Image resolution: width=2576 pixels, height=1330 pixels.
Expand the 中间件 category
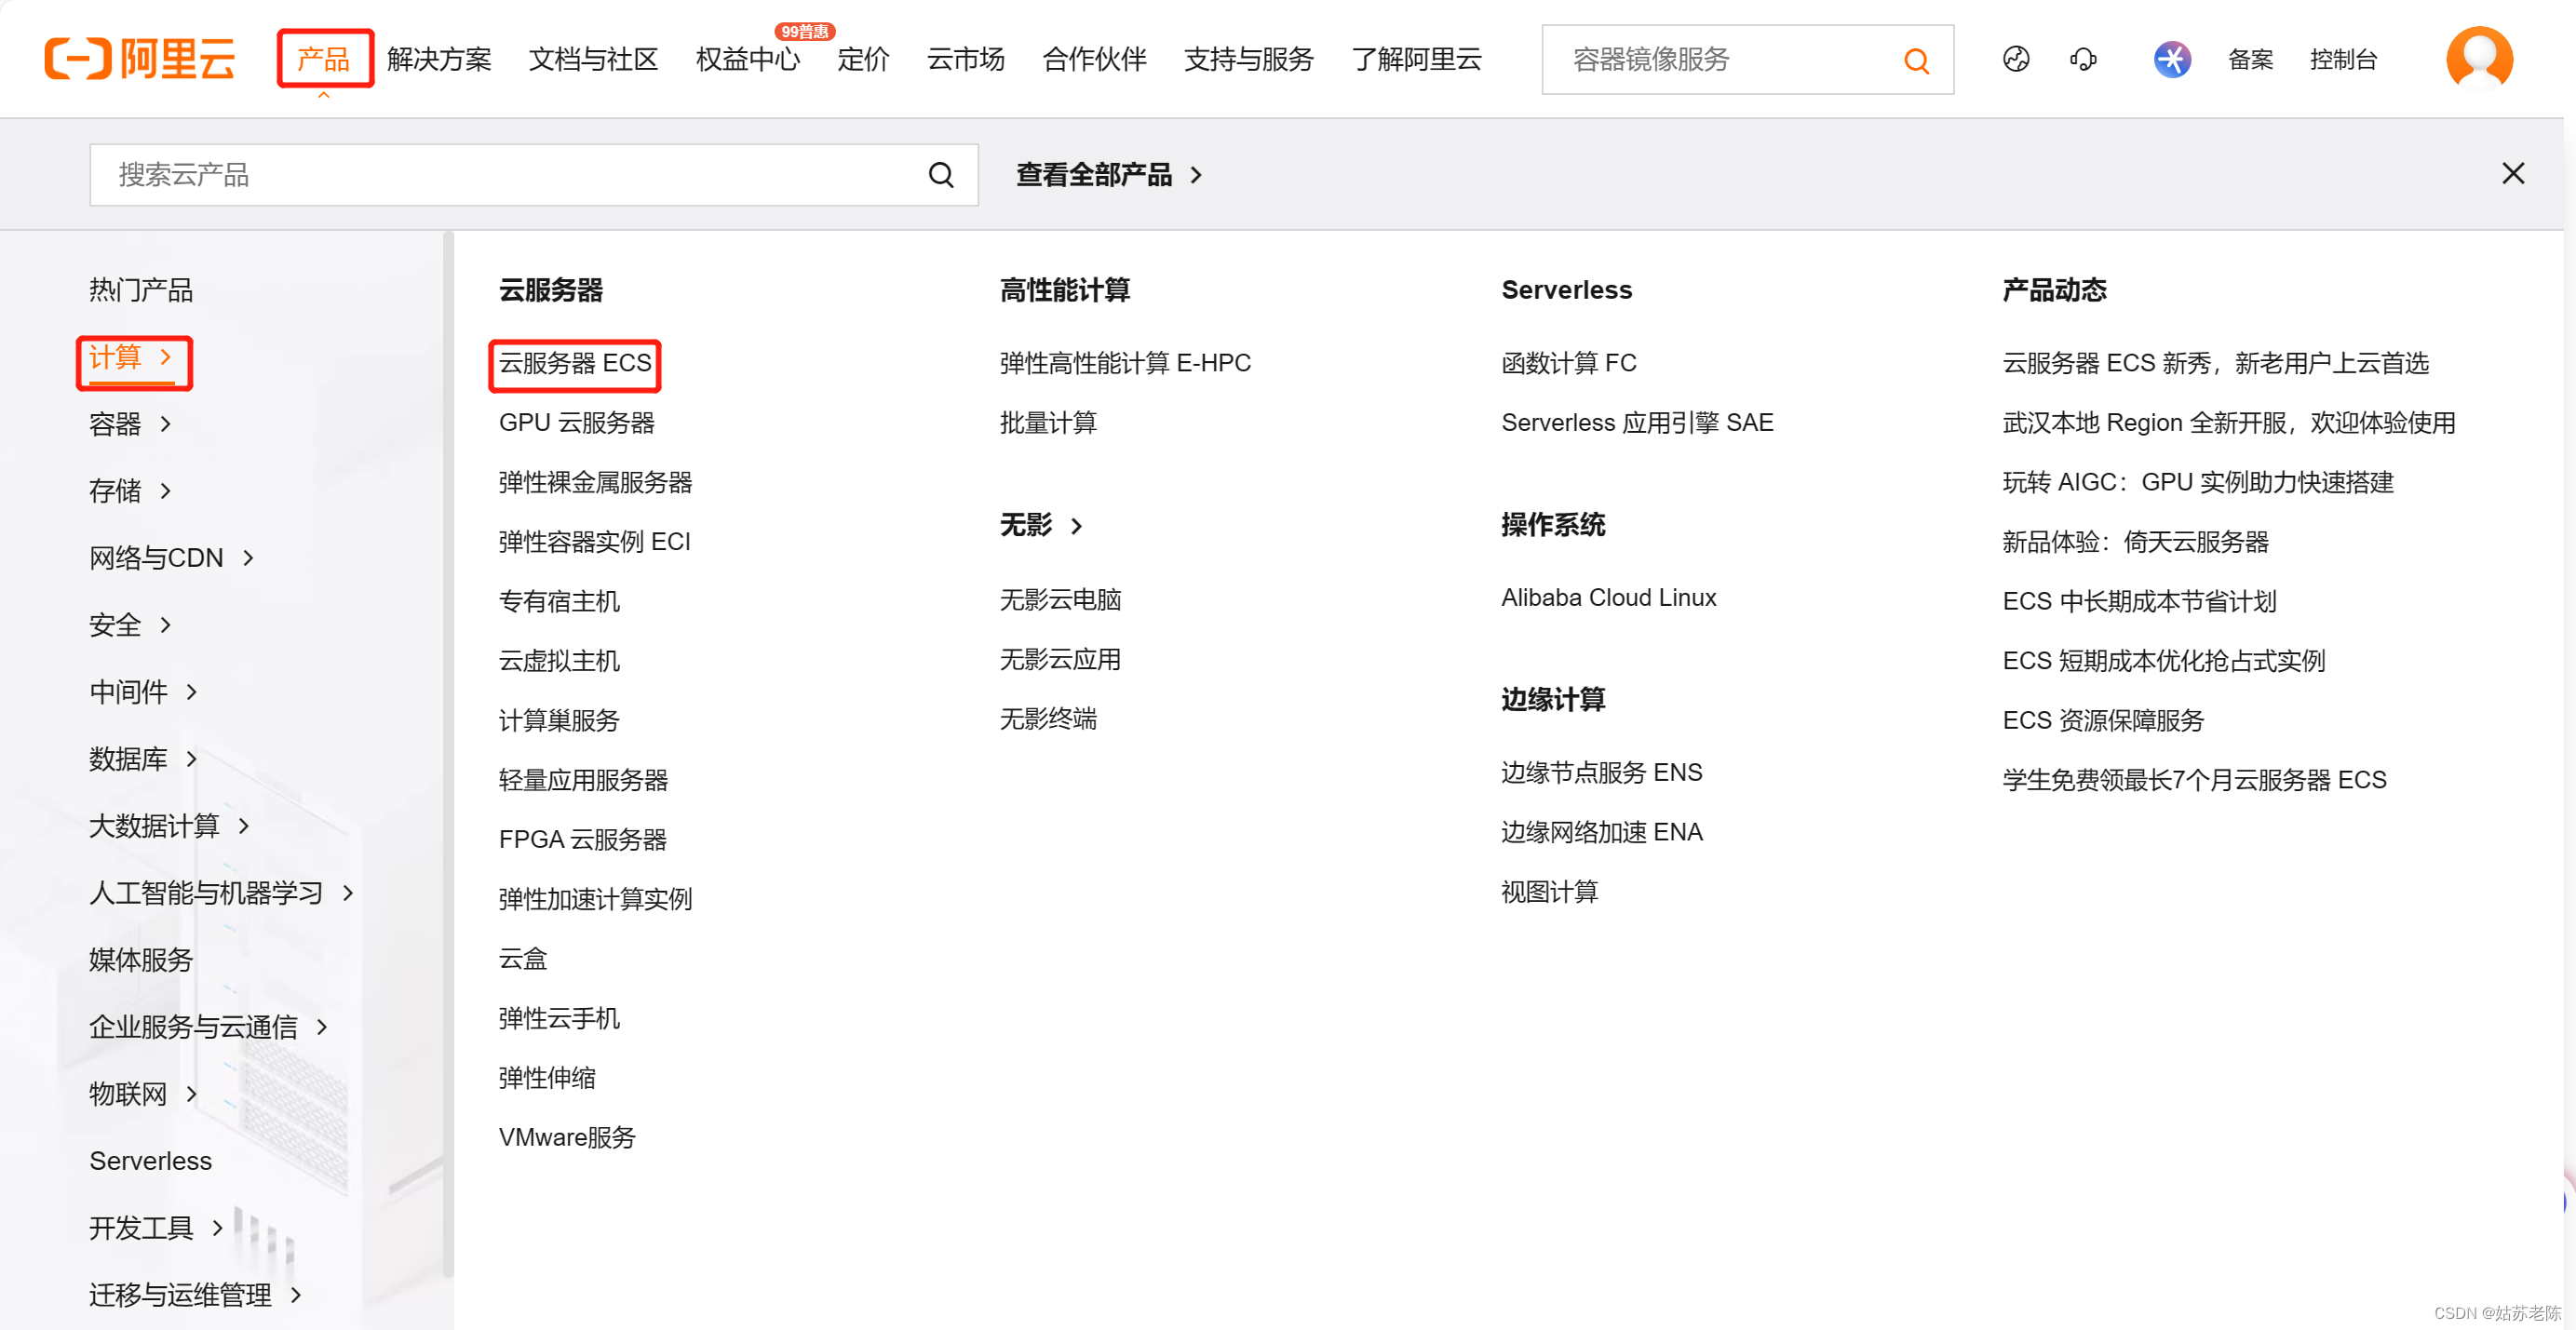point(144,692)
